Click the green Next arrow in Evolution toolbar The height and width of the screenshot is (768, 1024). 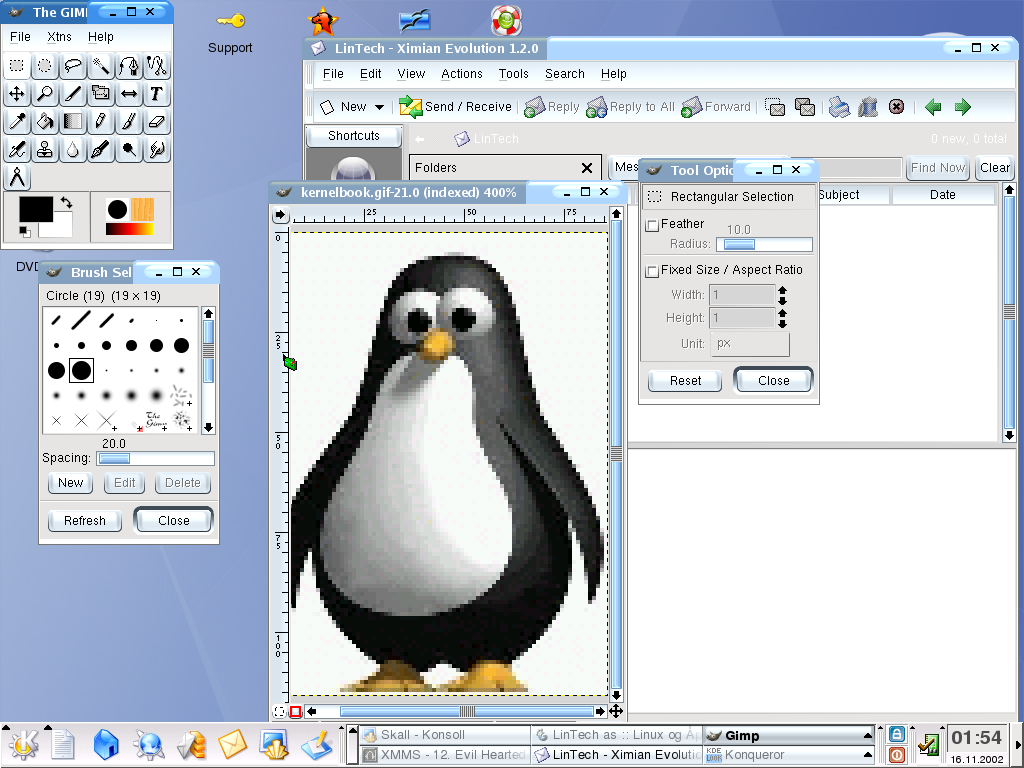point(963,107)
